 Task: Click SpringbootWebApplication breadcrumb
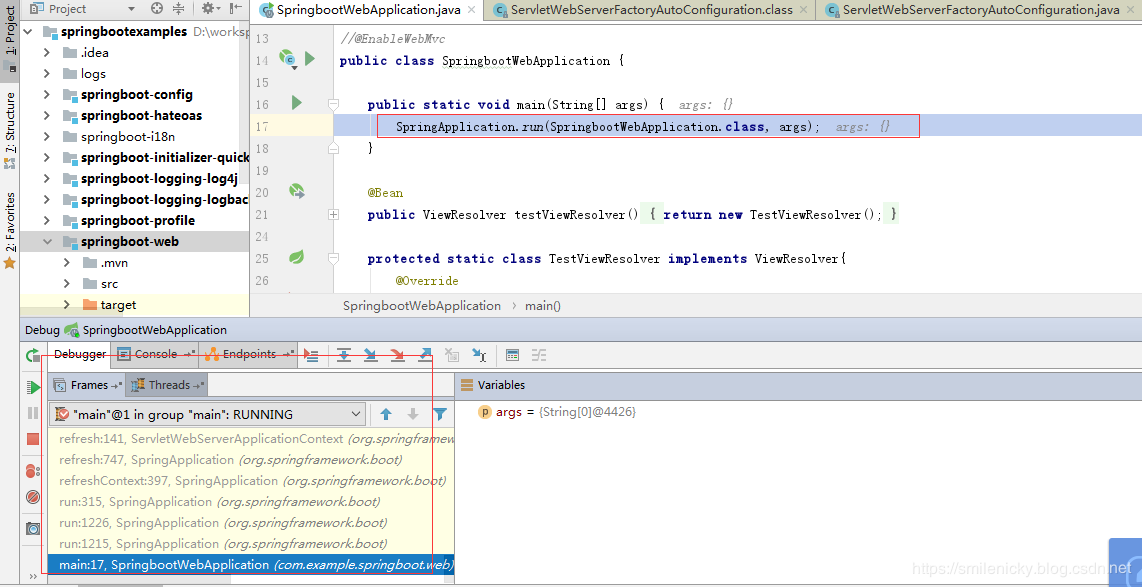(422, 306)
